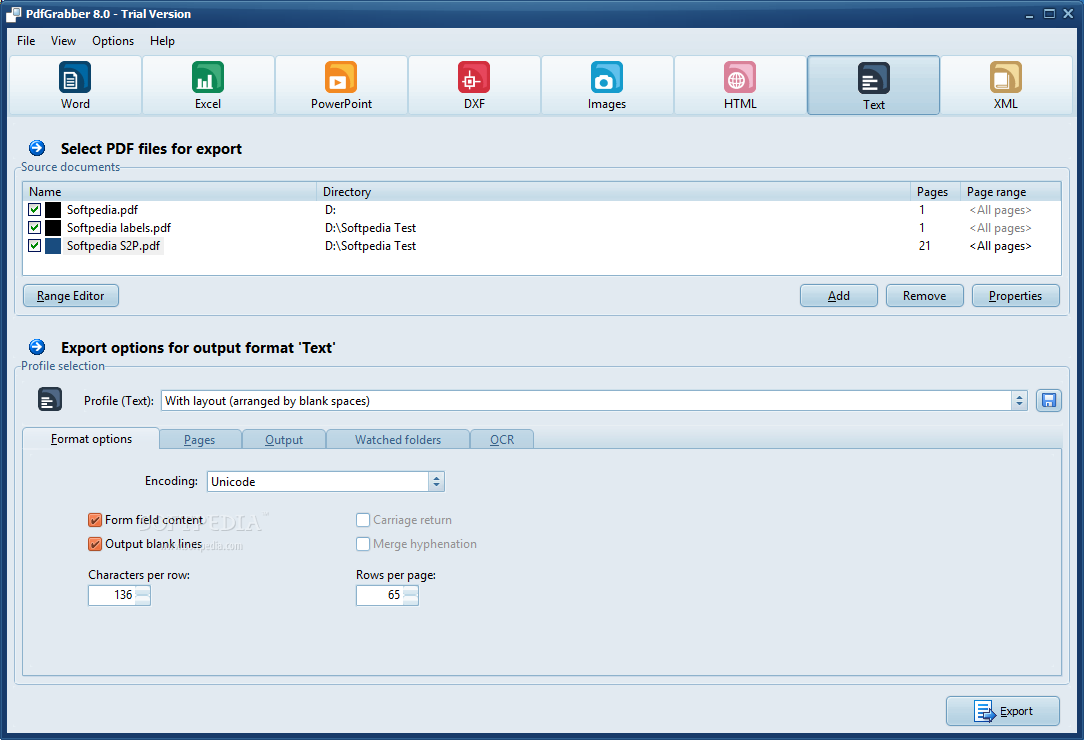Adjust Characters per row spinner arrows
Screen dimensions: 1084x740
[143, 595]
